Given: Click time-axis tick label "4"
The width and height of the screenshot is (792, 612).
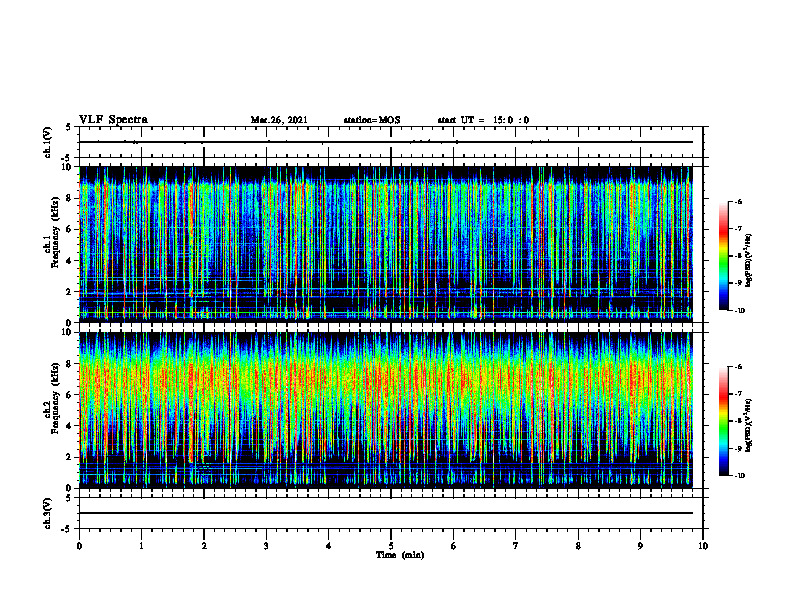Looking at the screenshot, I should [x=329, y=546].
